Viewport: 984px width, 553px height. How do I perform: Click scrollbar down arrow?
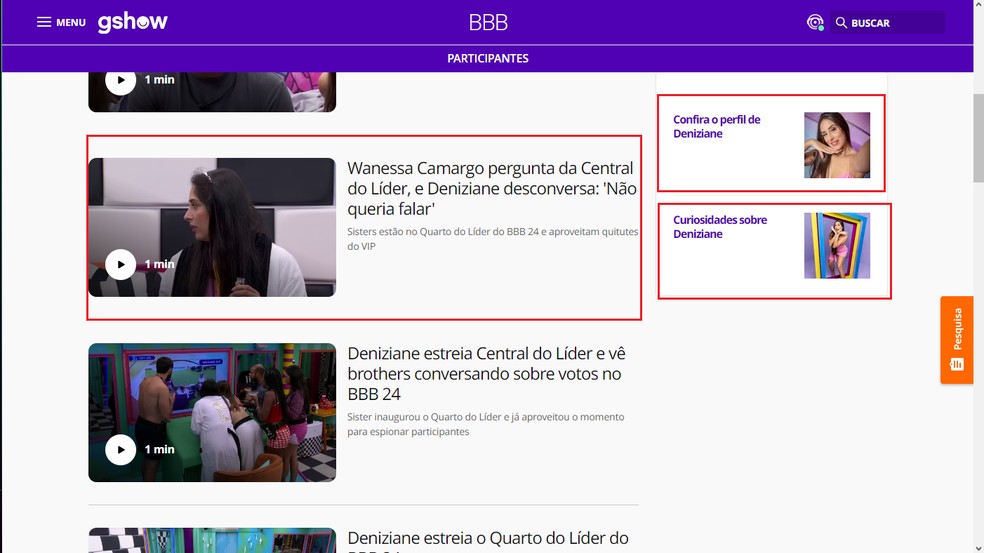coord(978,548)
